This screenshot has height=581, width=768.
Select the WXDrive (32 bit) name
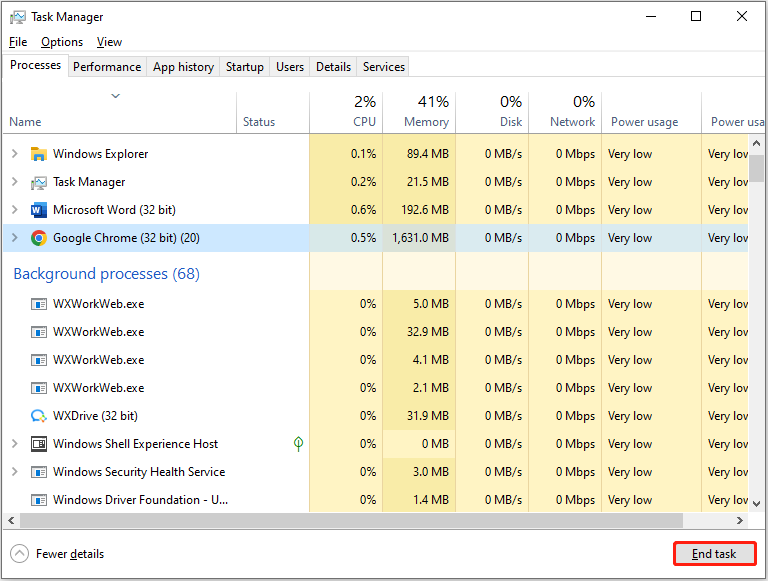pyautogui.click(x=95, y=416)
